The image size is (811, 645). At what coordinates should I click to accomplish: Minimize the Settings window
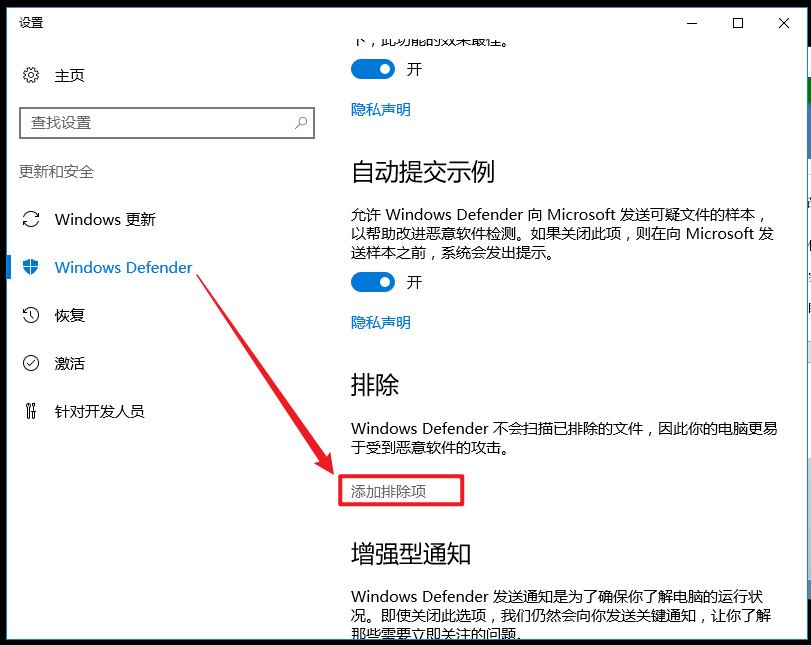click(x=692, y=23)
